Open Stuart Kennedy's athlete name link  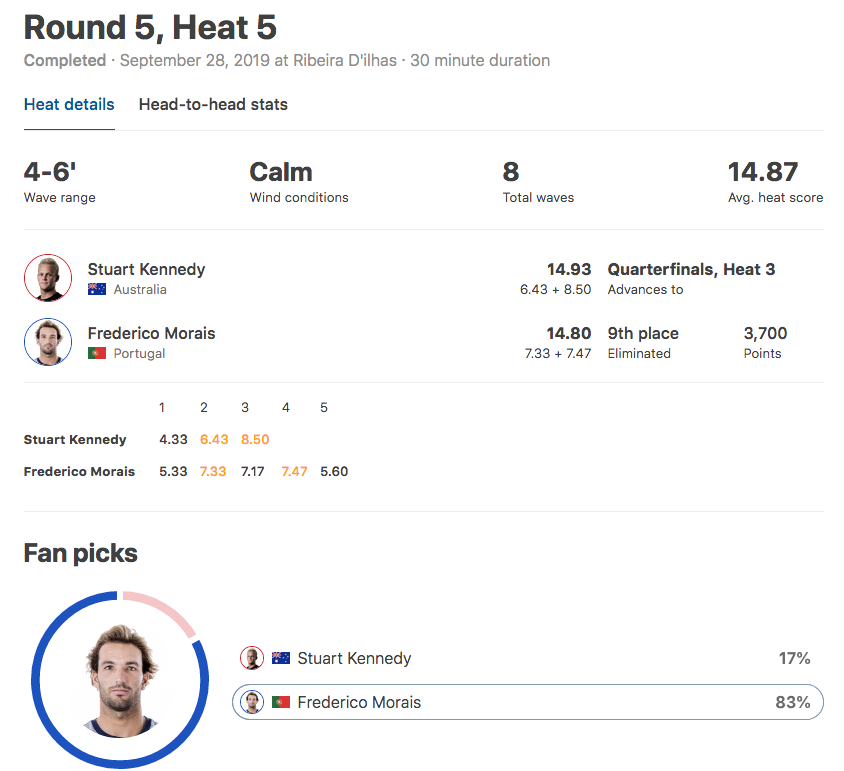pyautogui.click(x=146, y=269)
